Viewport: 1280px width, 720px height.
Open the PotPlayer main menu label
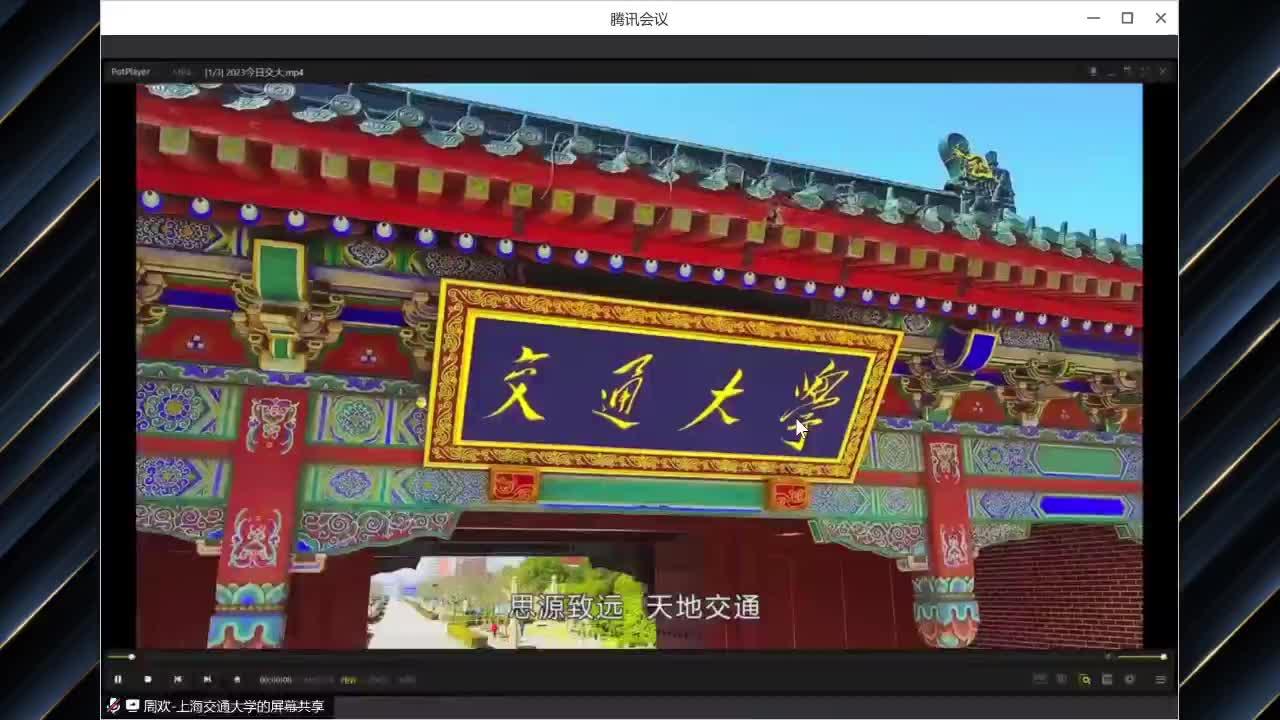(130, 72)
